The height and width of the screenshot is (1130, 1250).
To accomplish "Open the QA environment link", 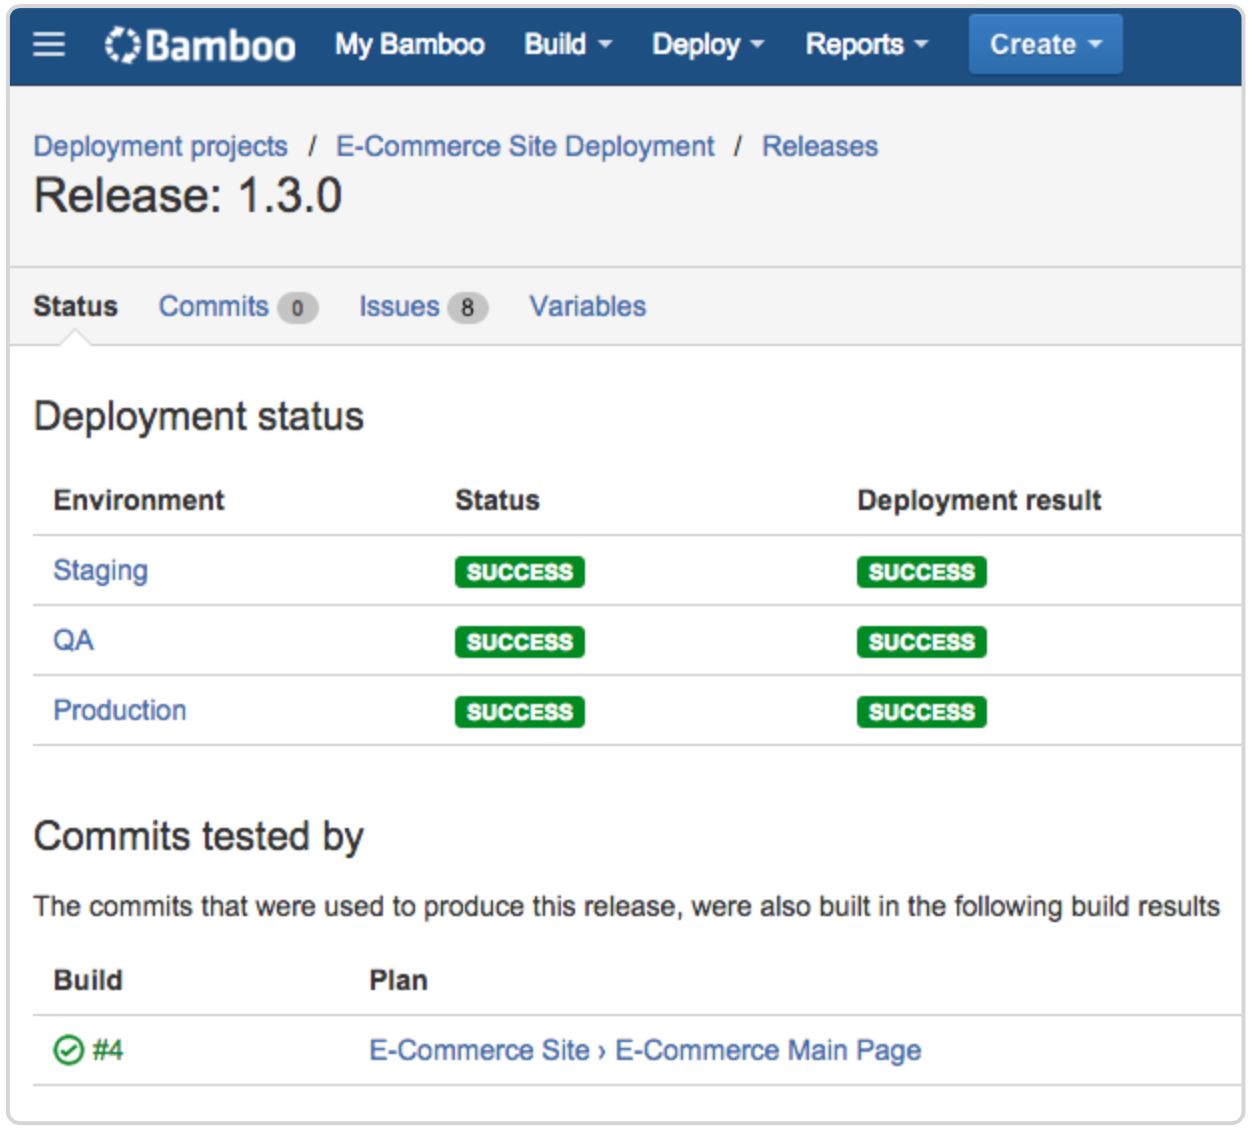I will pyautogui.click(x=73, y=641).
